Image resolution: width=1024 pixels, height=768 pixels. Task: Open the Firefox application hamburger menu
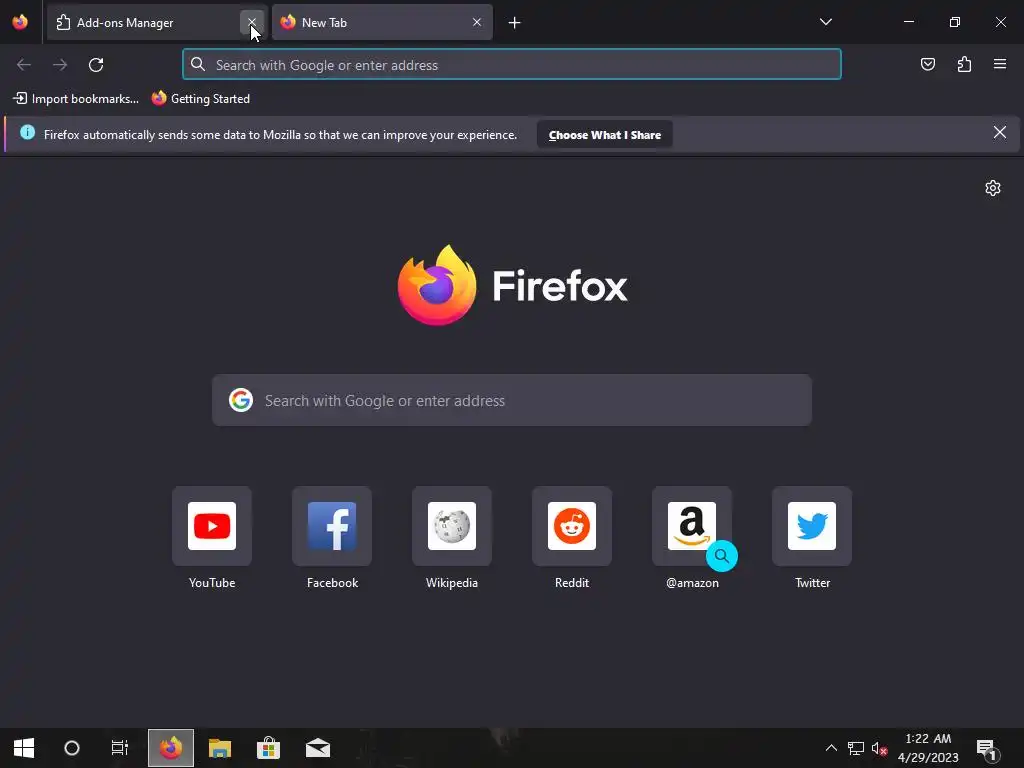[x=999, y=64]
